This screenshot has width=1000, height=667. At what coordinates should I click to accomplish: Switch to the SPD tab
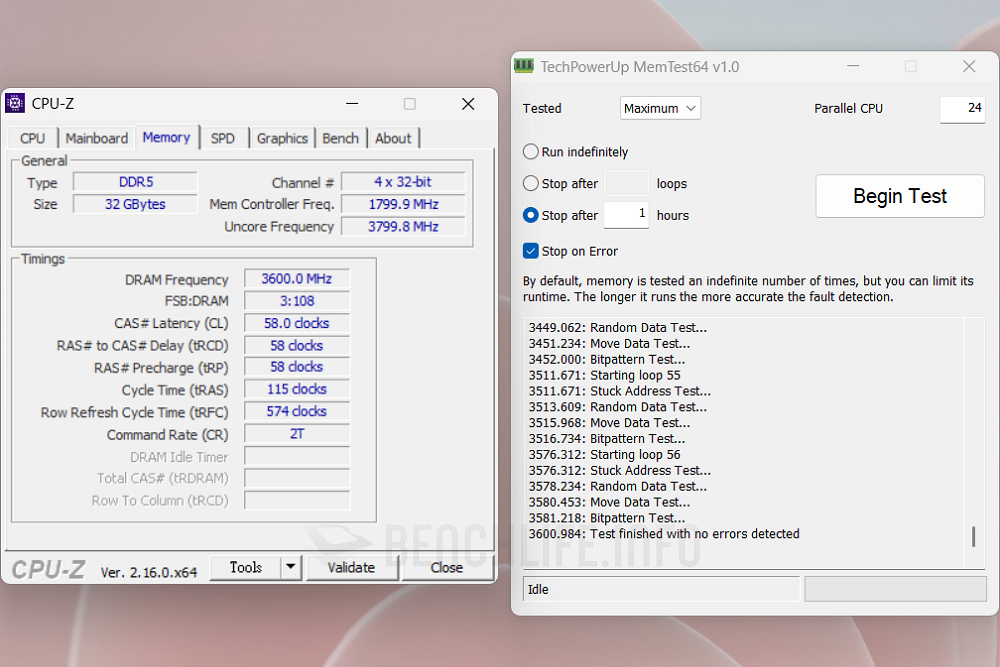223,138
